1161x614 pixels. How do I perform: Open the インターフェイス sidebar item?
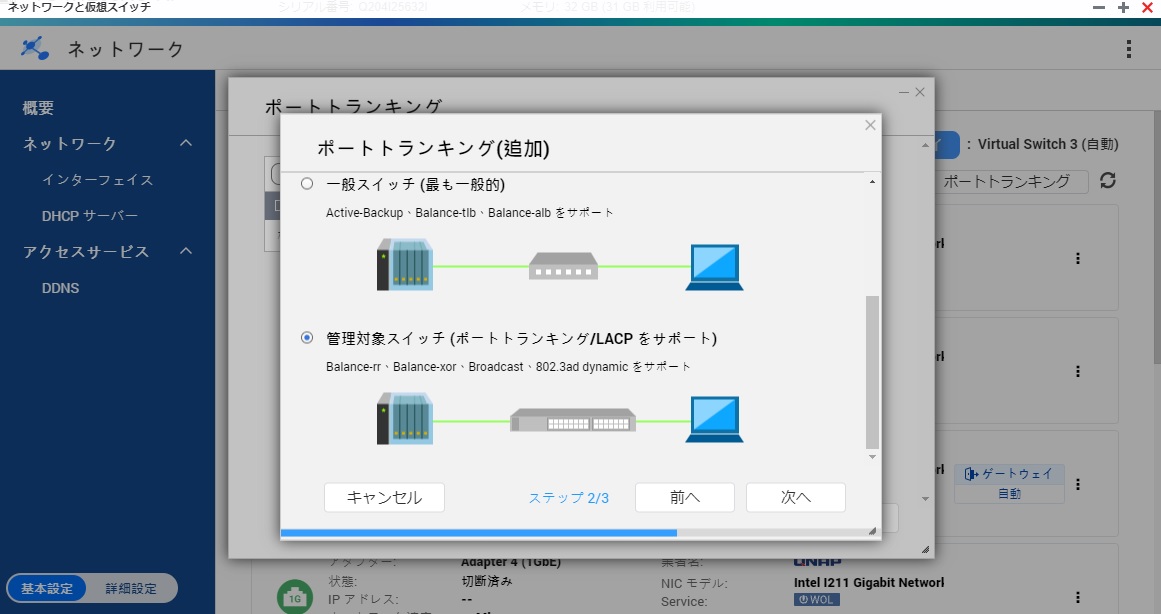(97, 180)
